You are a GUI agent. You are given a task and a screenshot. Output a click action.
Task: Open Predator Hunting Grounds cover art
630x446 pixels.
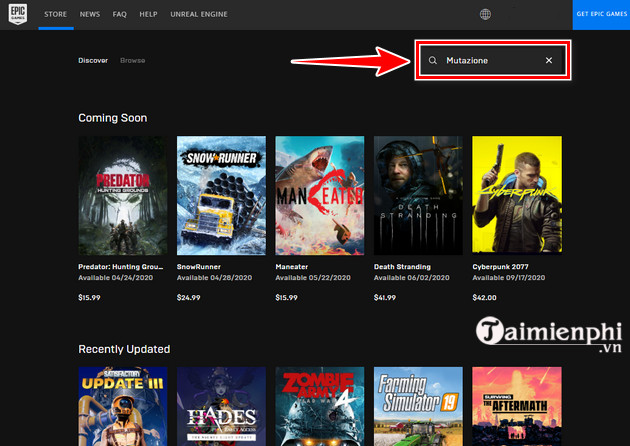coord(123,195)
